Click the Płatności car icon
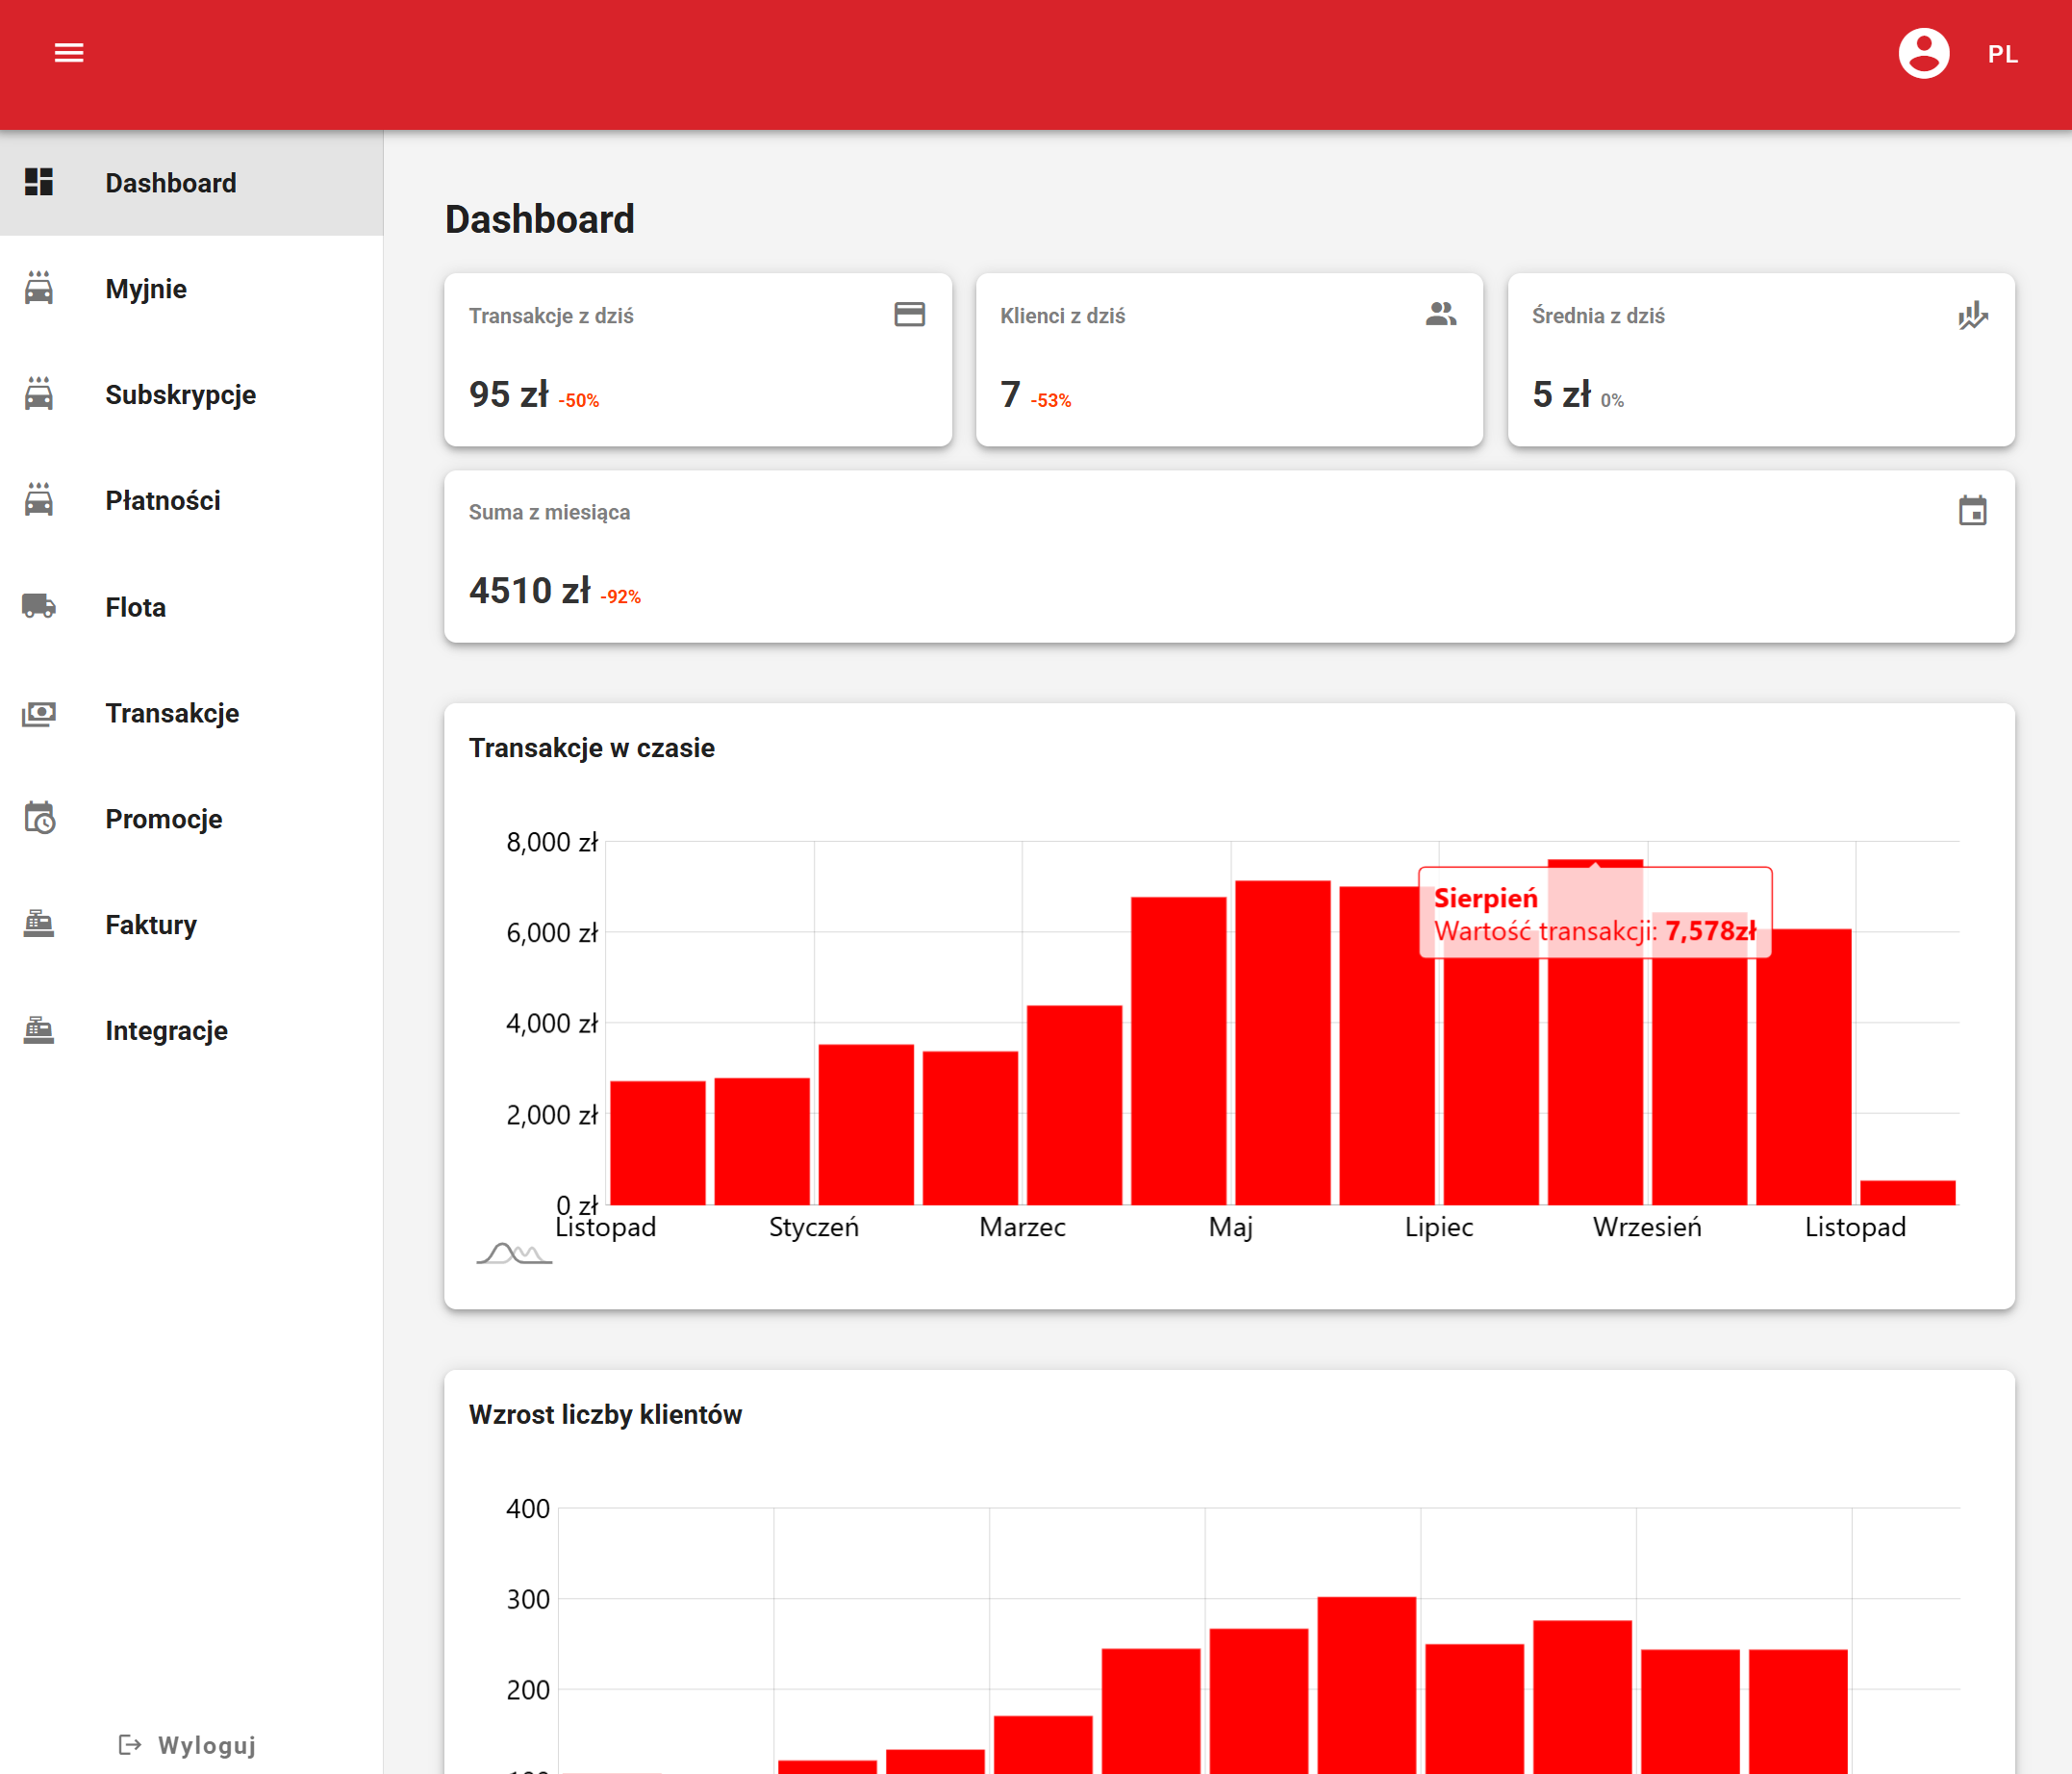Viewport: 2072px width, 1774px height. click(x=39, y=500)
